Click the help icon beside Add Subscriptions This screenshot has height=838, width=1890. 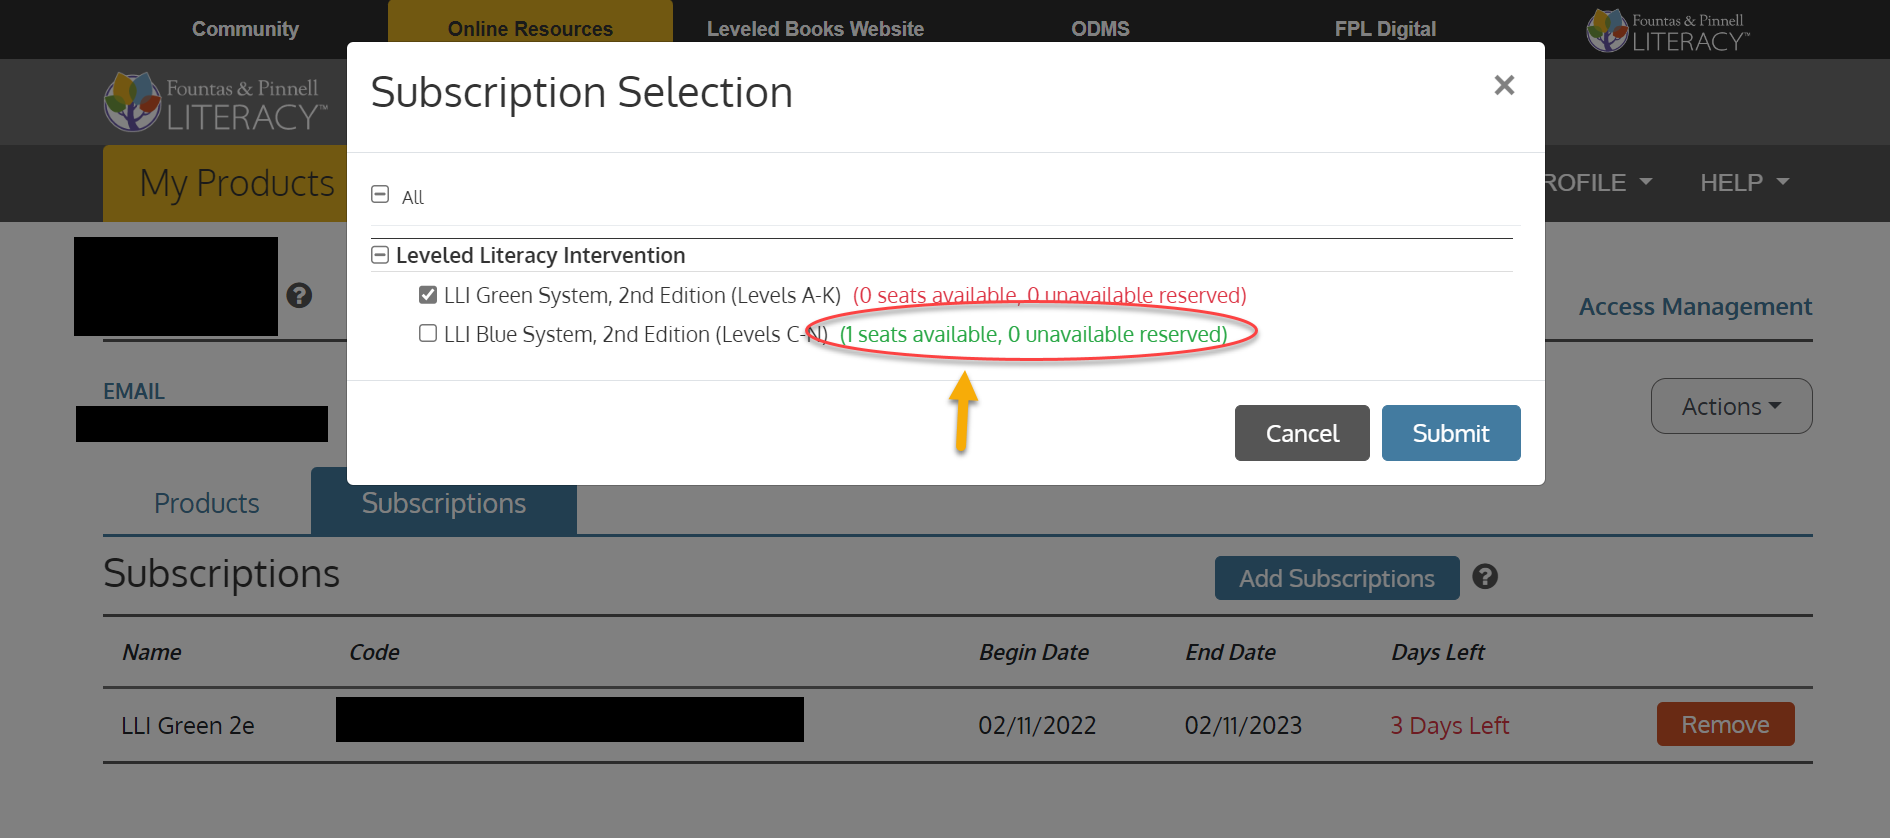tap(1485, 577)
